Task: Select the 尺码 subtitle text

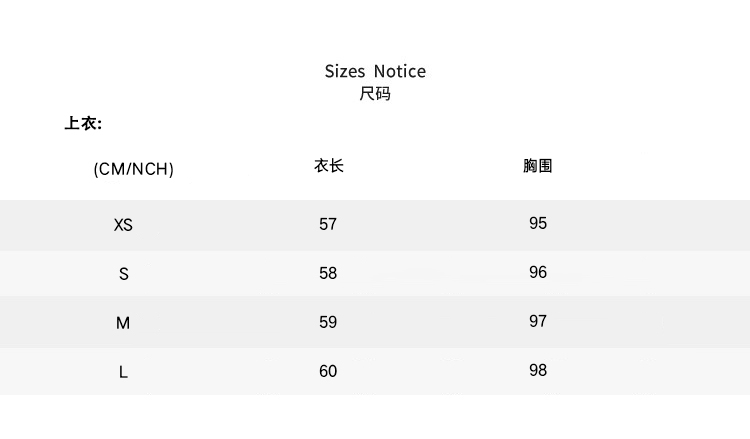Action: 375,94
